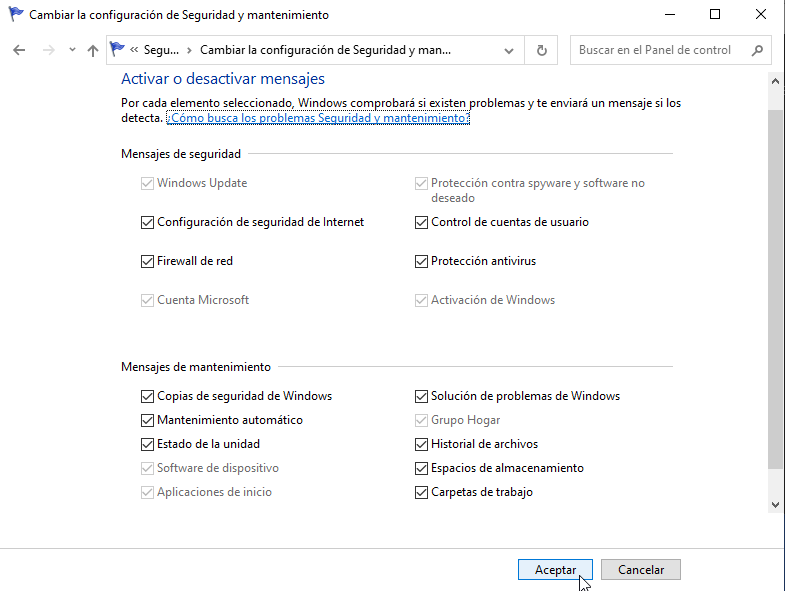
Task: Minimize the window
Action: [670, 15]
